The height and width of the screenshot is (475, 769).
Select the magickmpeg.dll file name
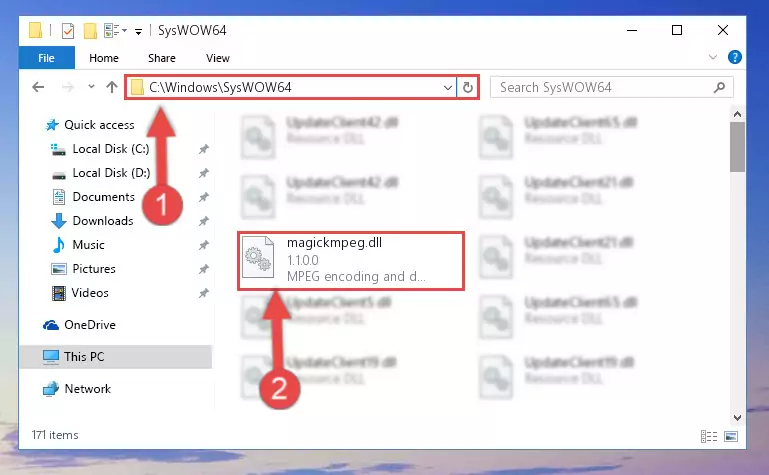pos(334,243)
